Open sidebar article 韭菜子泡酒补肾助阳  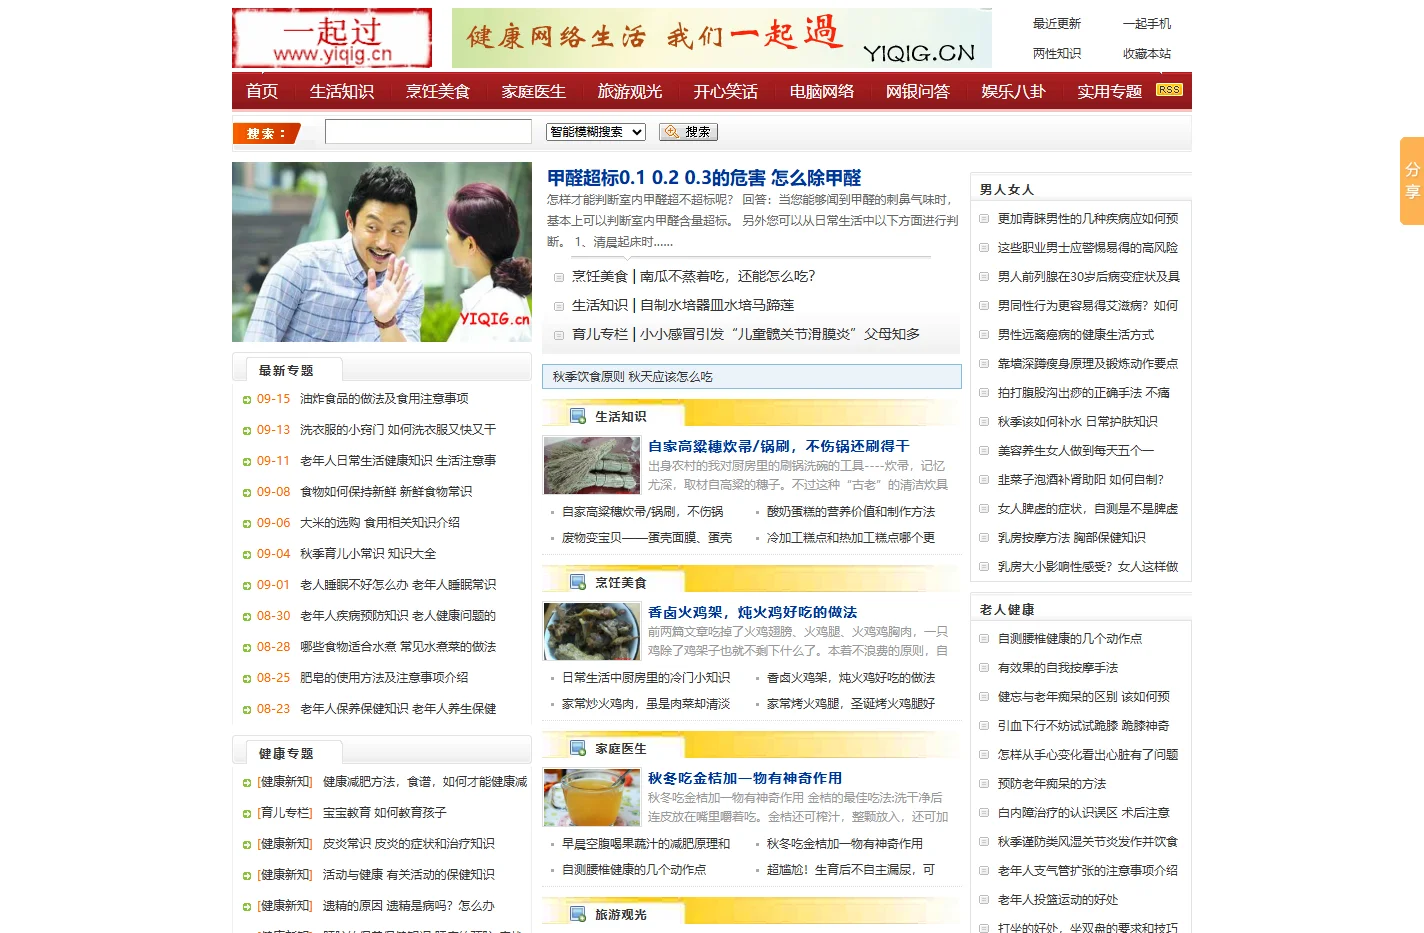pyautogui.click(x=1081, y=479)
